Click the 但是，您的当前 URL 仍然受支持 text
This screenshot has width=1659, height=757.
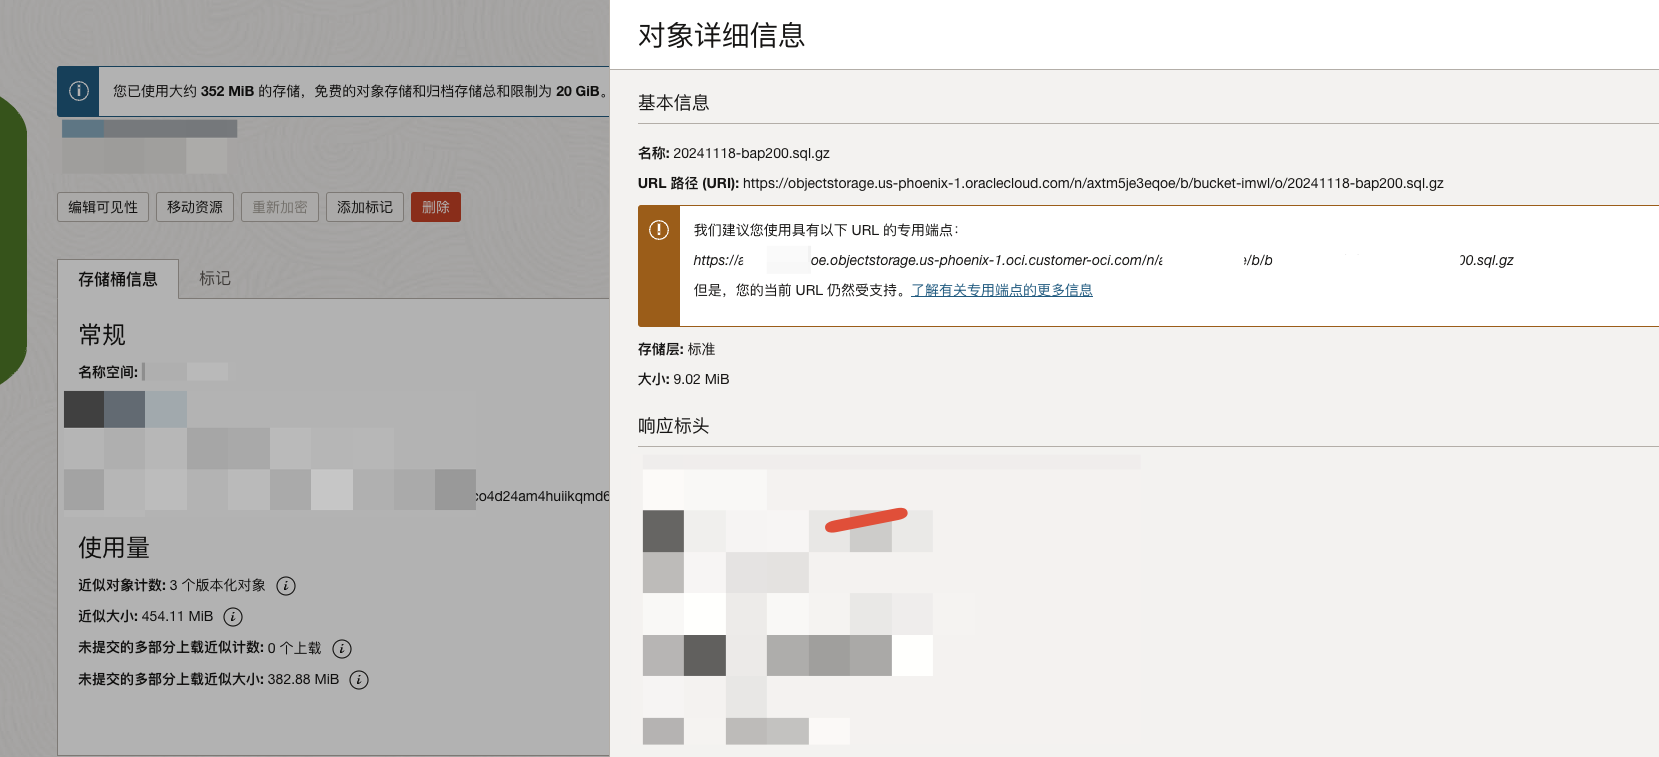(800, 290)
